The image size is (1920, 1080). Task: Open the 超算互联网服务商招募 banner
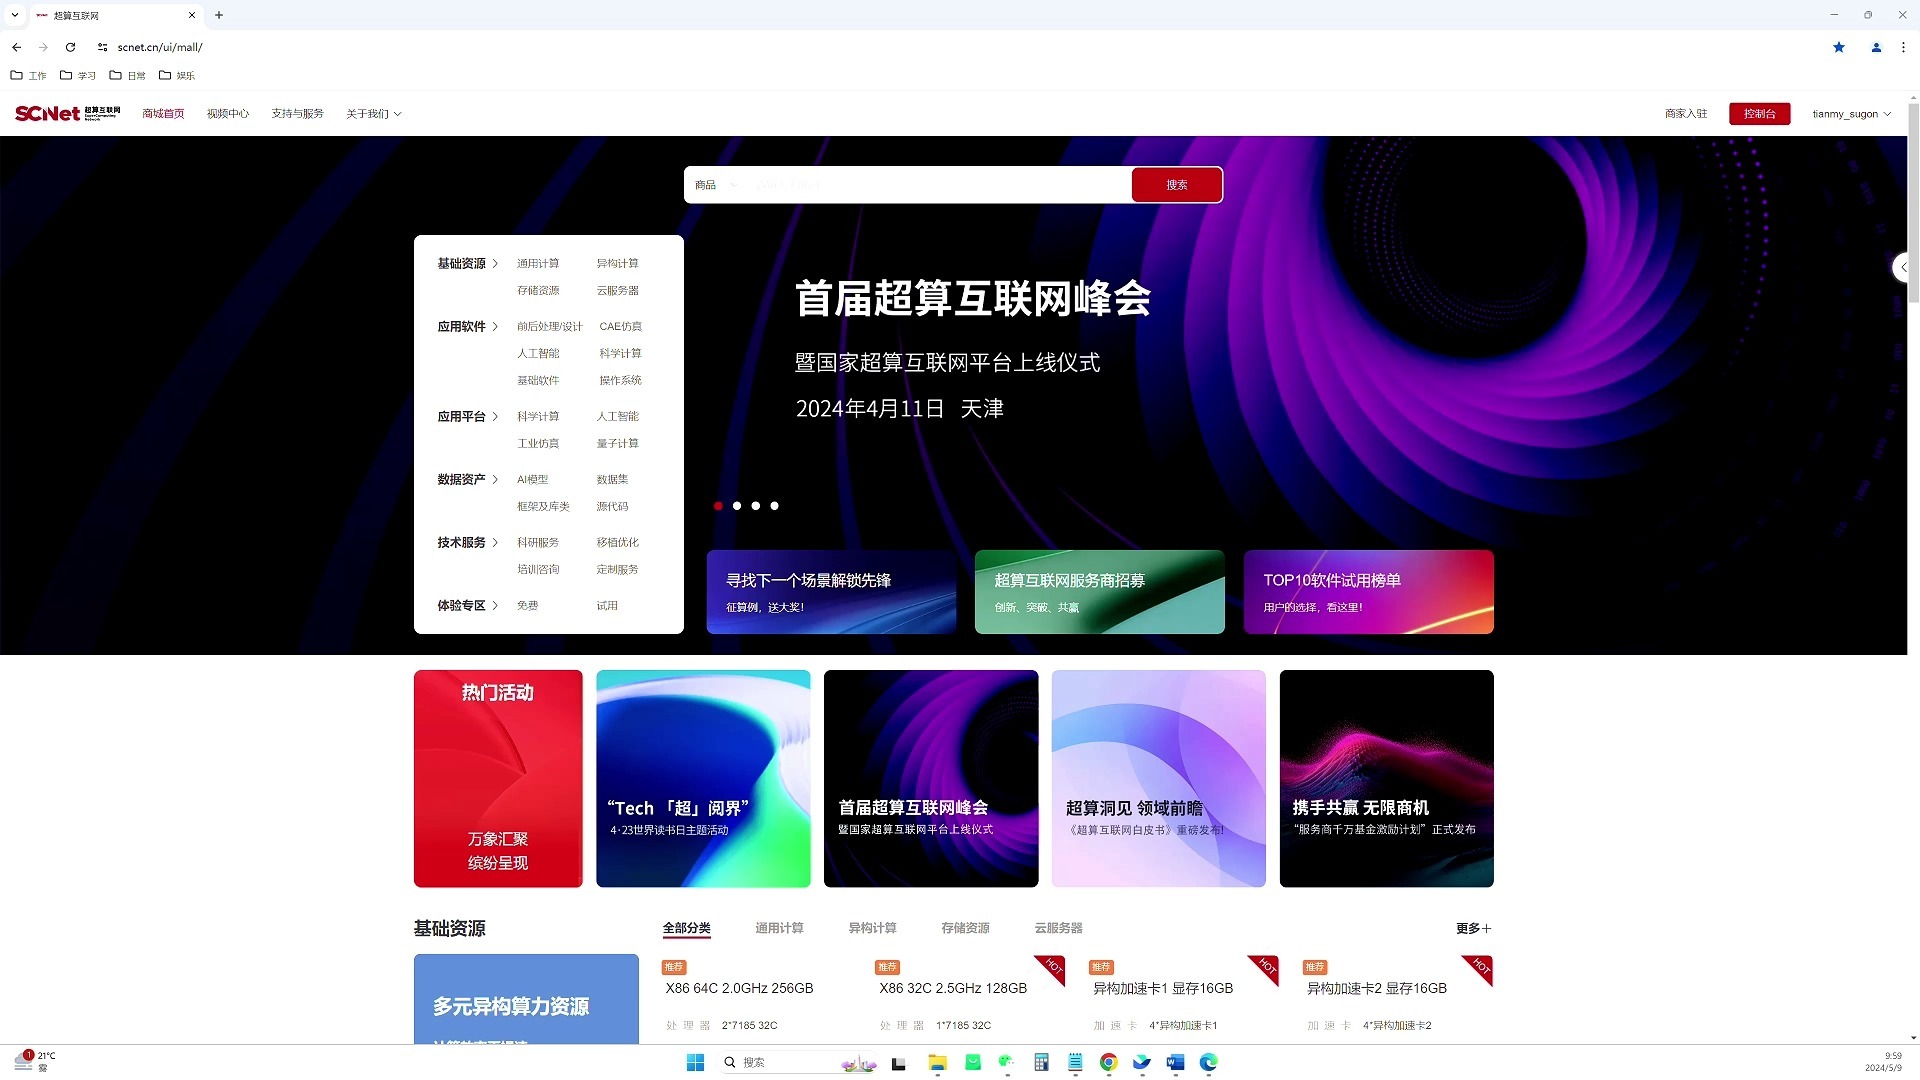coord(1099,592)
